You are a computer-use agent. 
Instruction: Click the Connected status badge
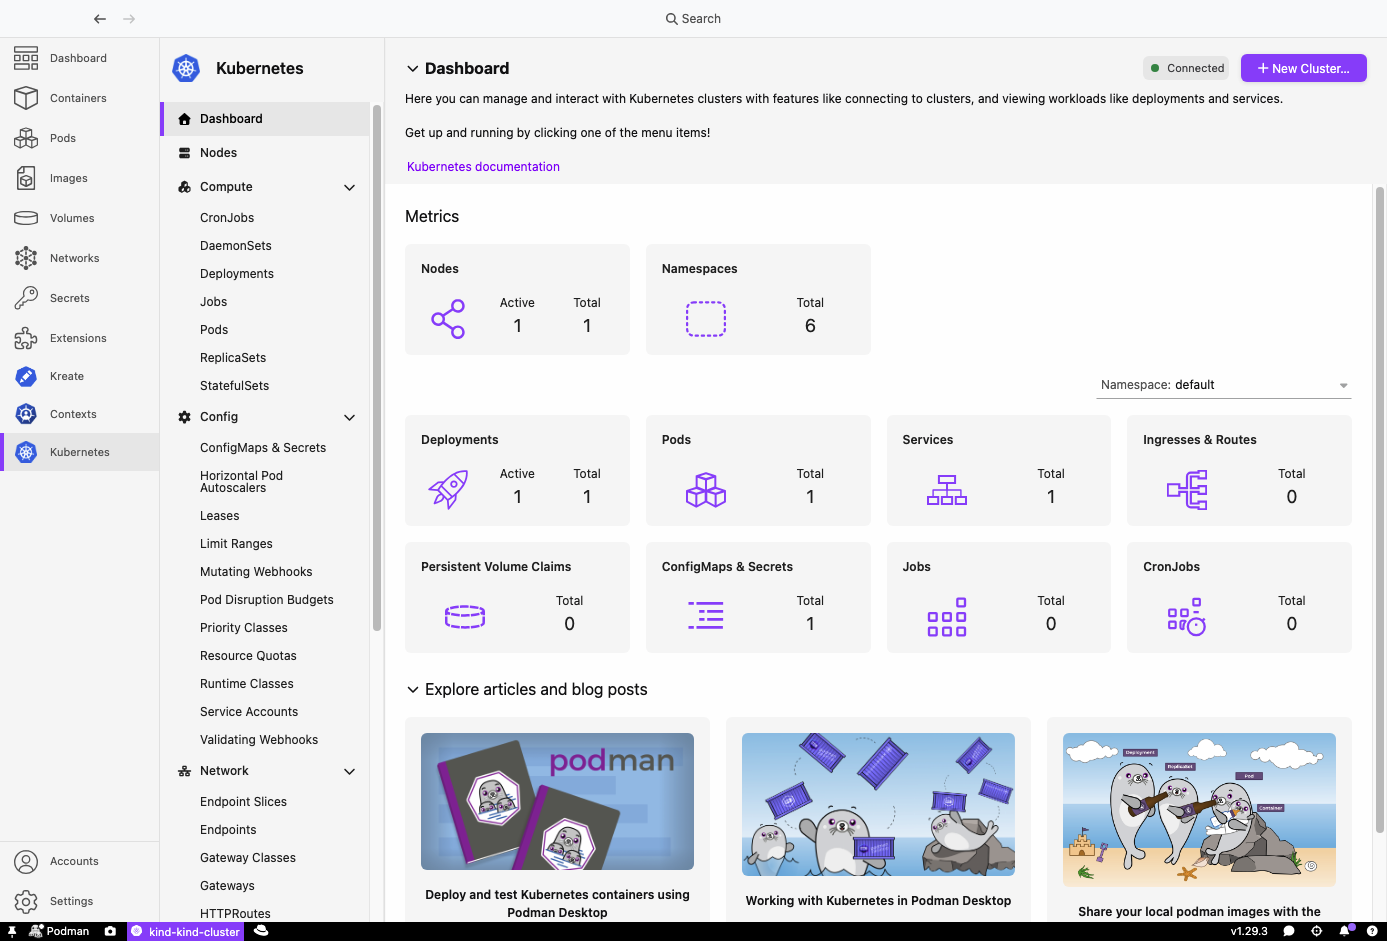pyautogui.click(x=1186, y=68)
